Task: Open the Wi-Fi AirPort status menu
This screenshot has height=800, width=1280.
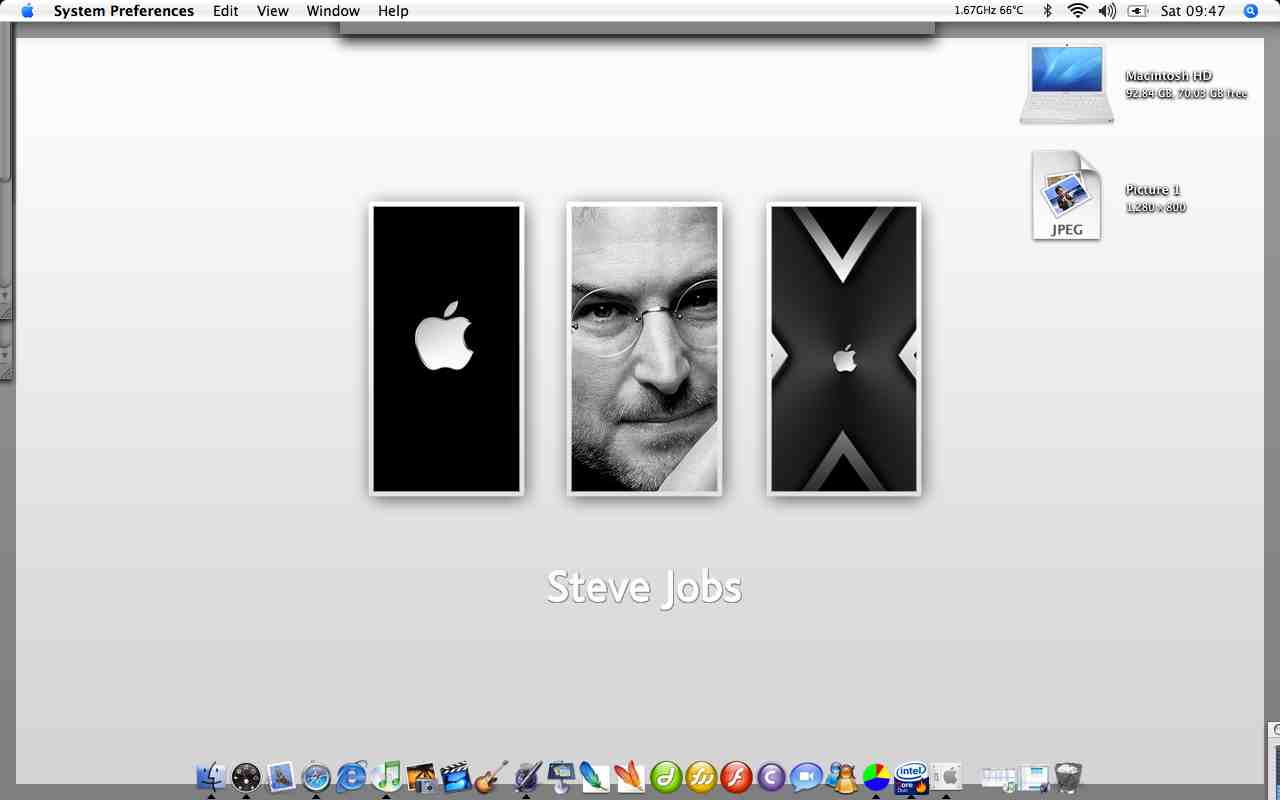Action: [x=1077, y=11]
